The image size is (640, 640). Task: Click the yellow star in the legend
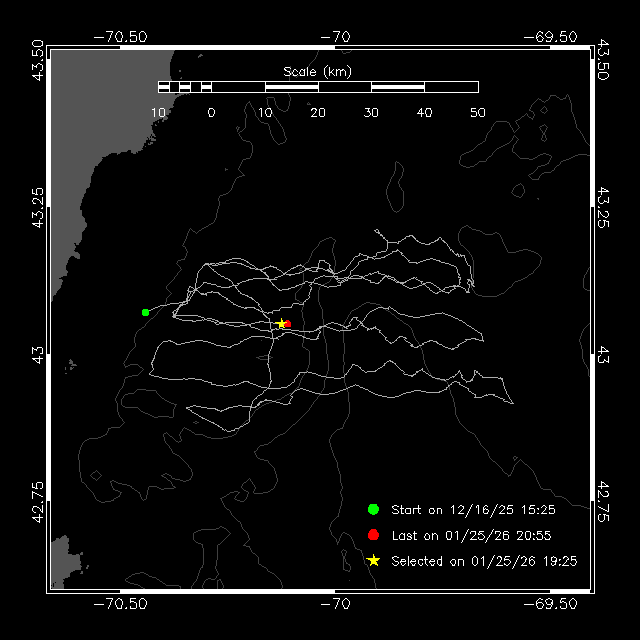point(373,561)
